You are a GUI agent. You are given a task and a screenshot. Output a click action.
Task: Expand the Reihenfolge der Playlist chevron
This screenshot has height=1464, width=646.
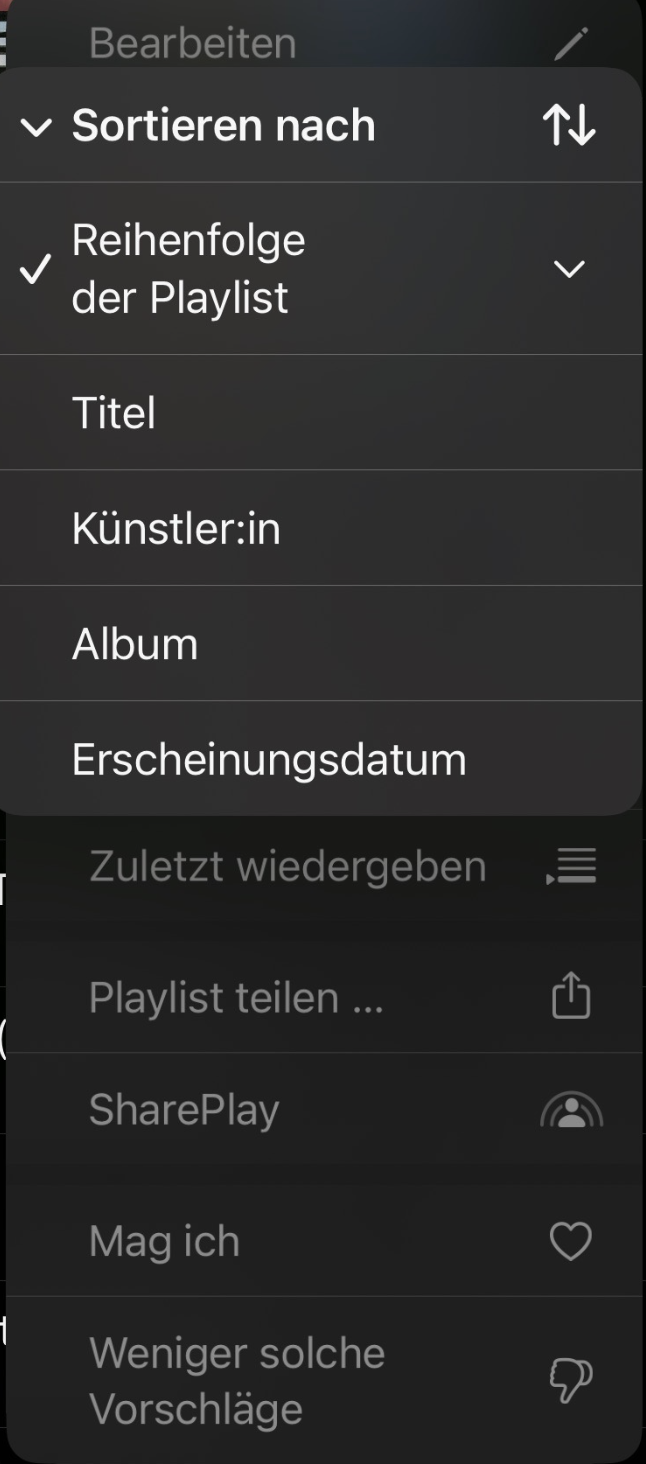coord(569,269)
